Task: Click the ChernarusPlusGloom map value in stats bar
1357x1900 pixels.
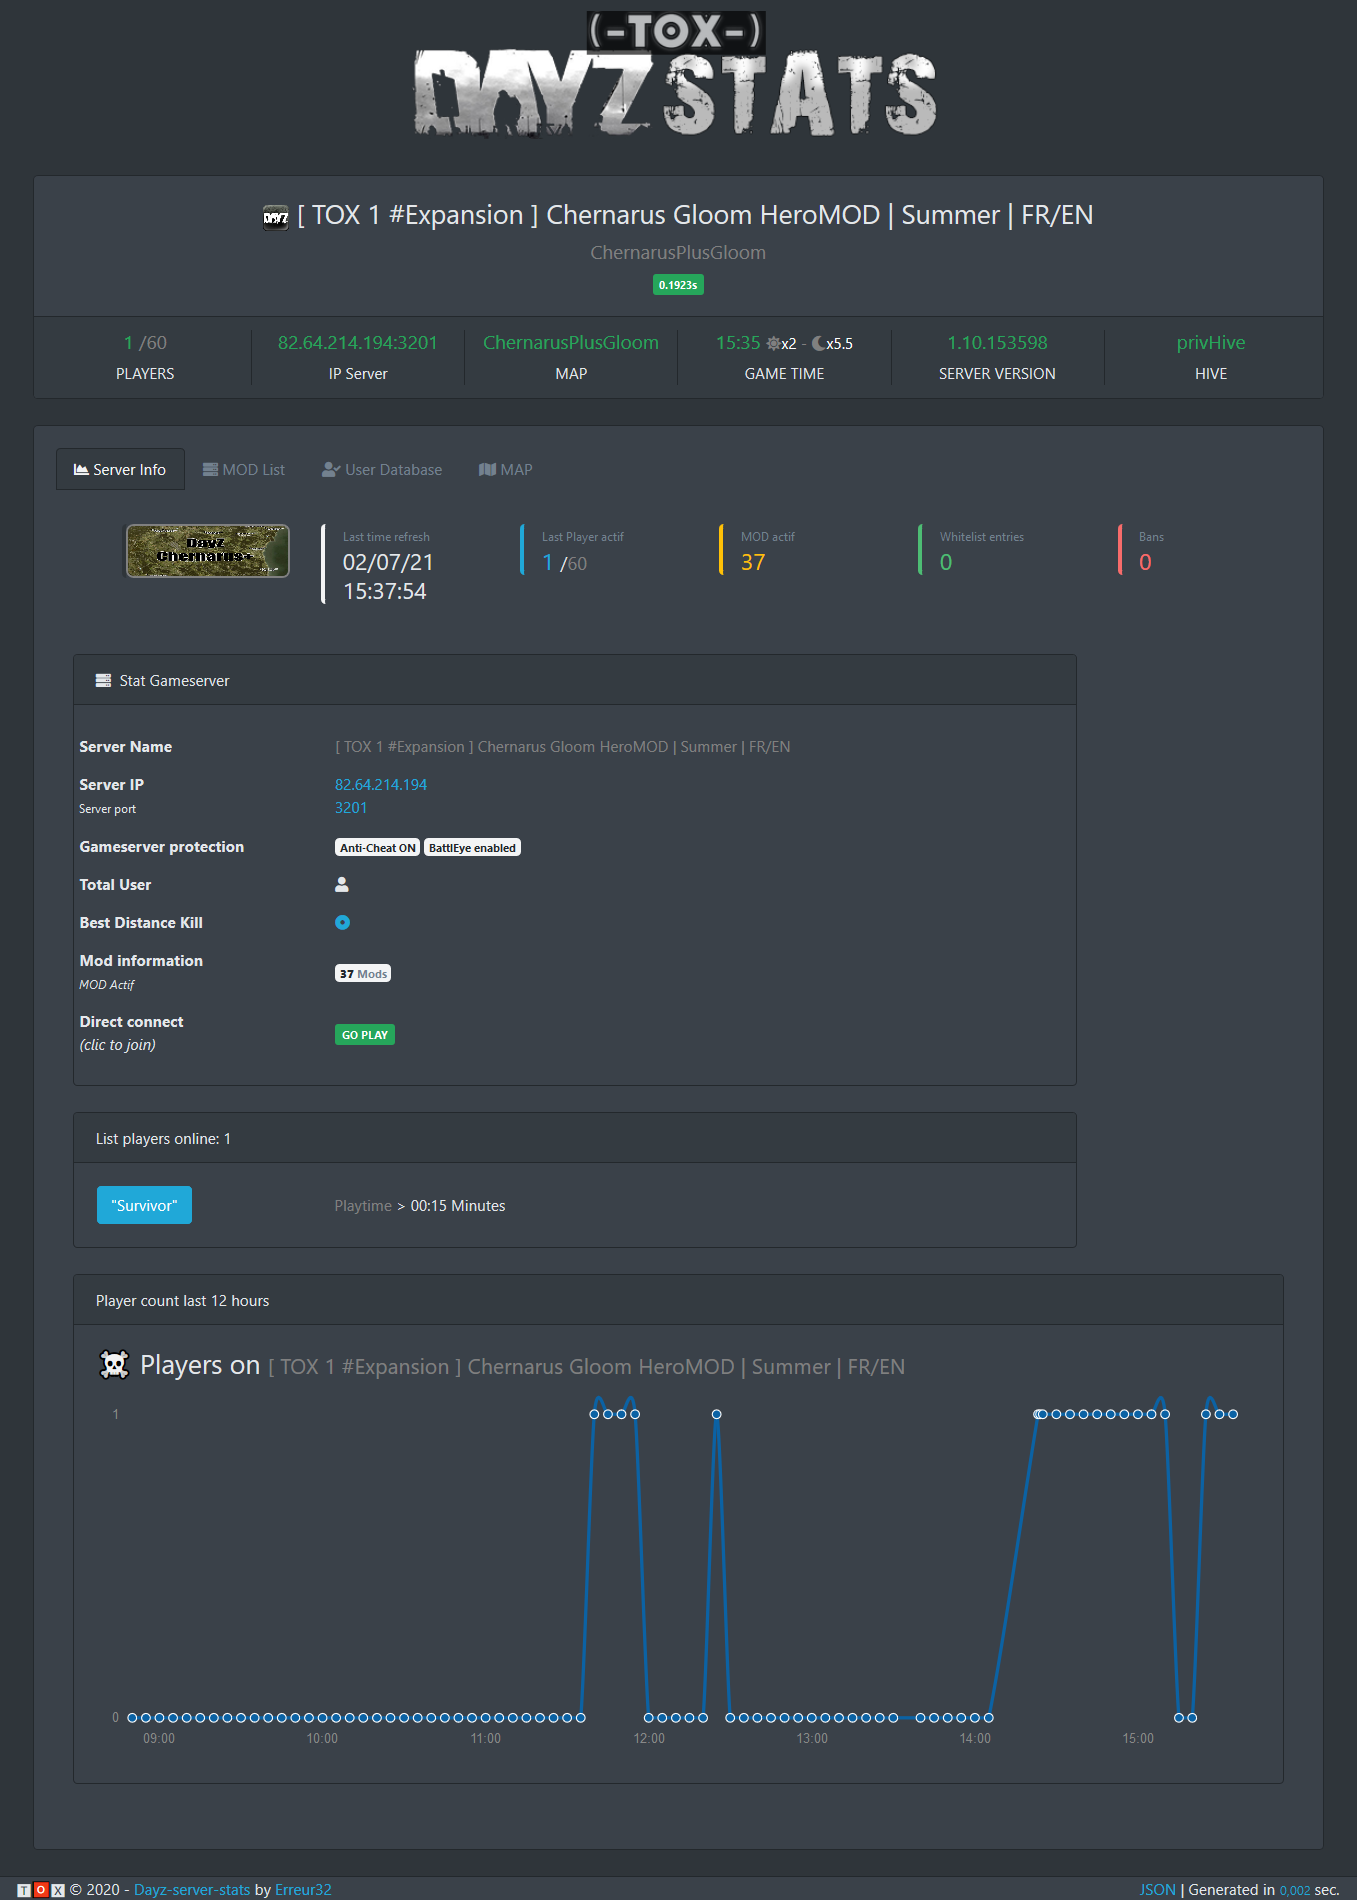Action: point(571,342)
